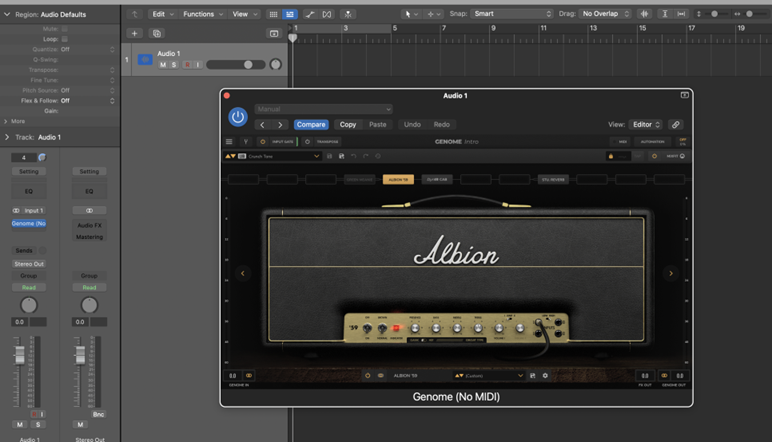The height and width of the screenshot is (442, 772).
Task: Click the Genome redo arrow icon
Action: click(x=366, y=156)
